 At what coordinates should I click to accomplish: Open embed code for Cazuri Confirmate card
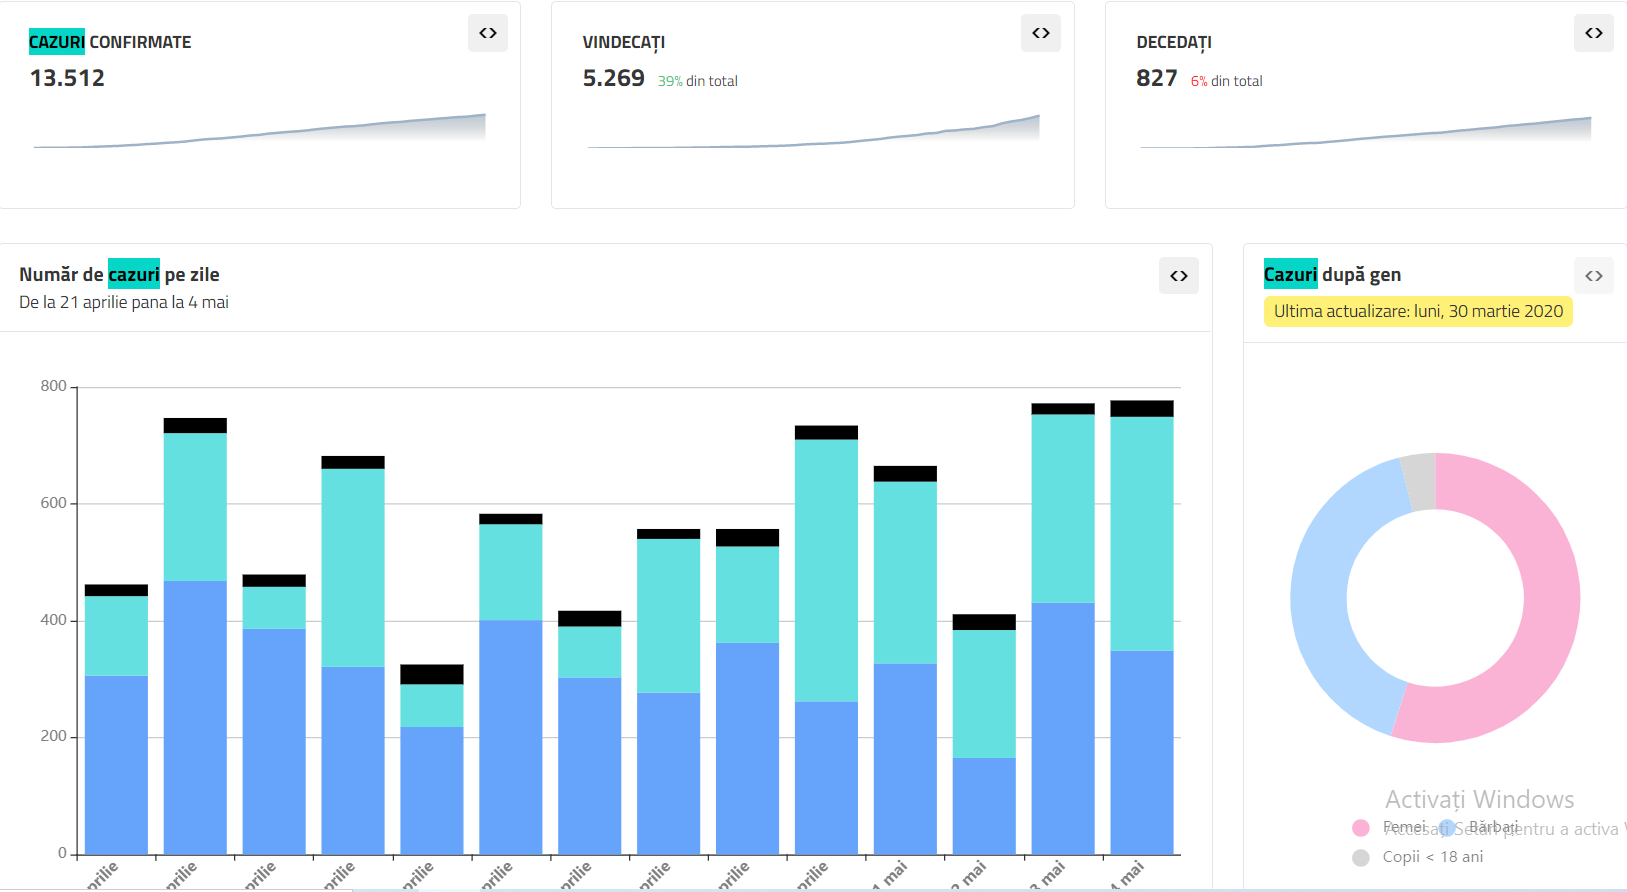pos(488,33)
